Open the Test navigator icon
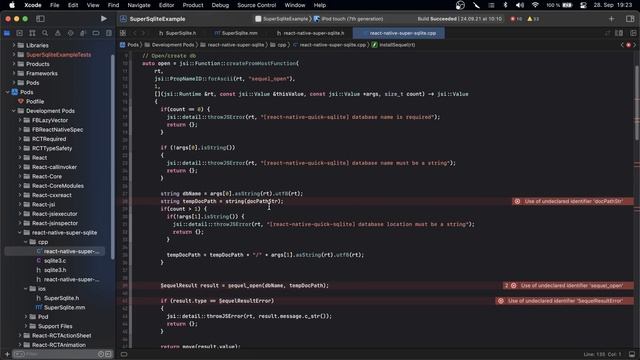640x360 pixels. point(70,33)
